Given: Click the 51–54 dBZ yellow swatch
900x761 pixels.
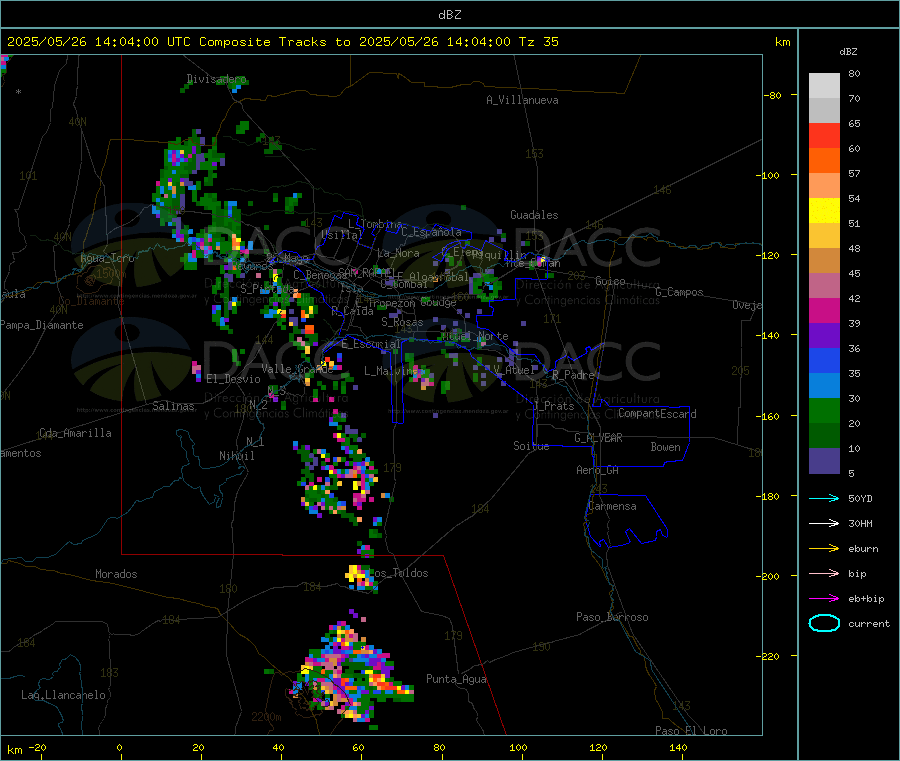Looking at the screenshot, I should pos(824,211).
